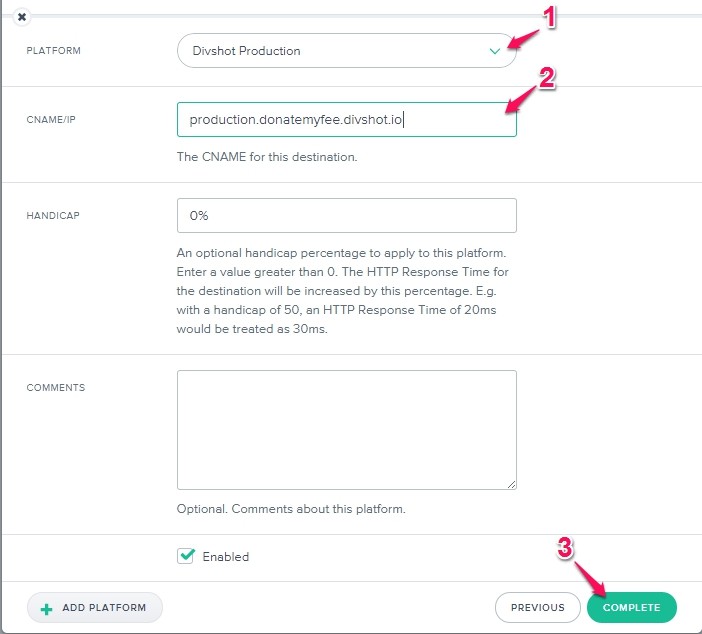
Task: Go back with the Previous button
Action: pyautogui.click(x=537, y=607)
